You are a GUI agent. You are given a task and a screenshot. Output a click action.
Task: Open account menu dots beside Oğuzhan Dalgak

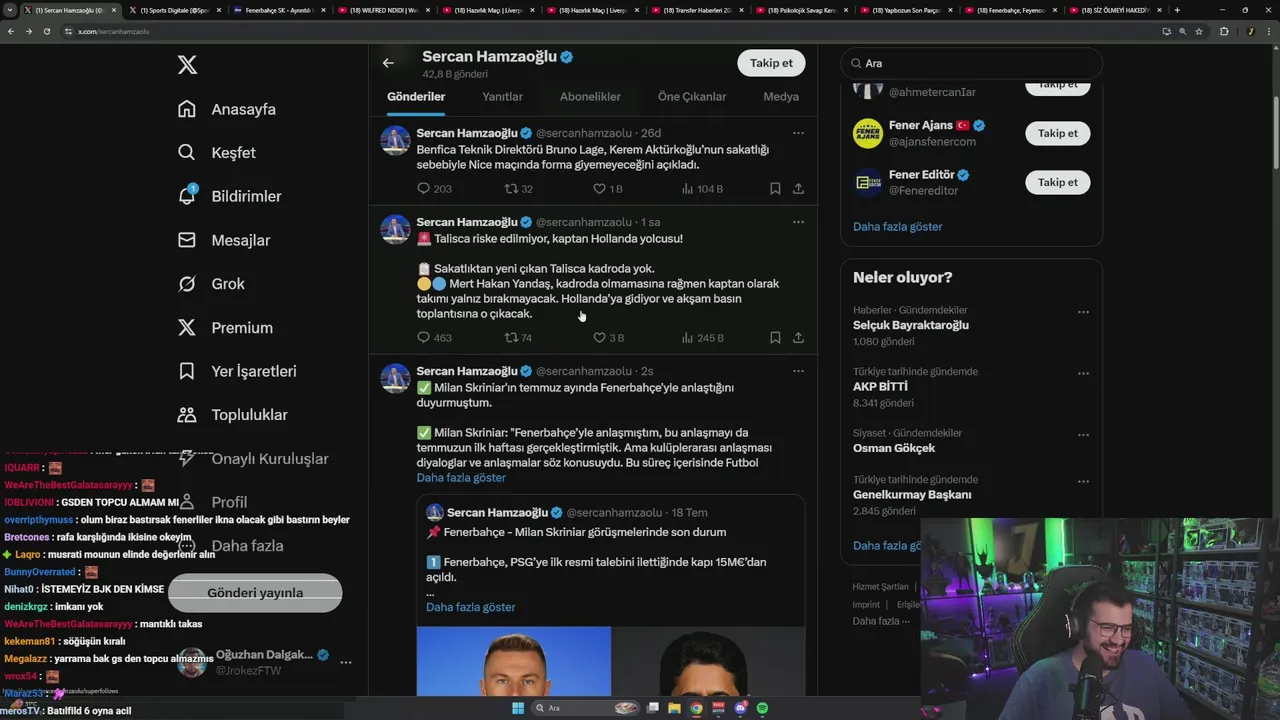(x=345, y=662)
